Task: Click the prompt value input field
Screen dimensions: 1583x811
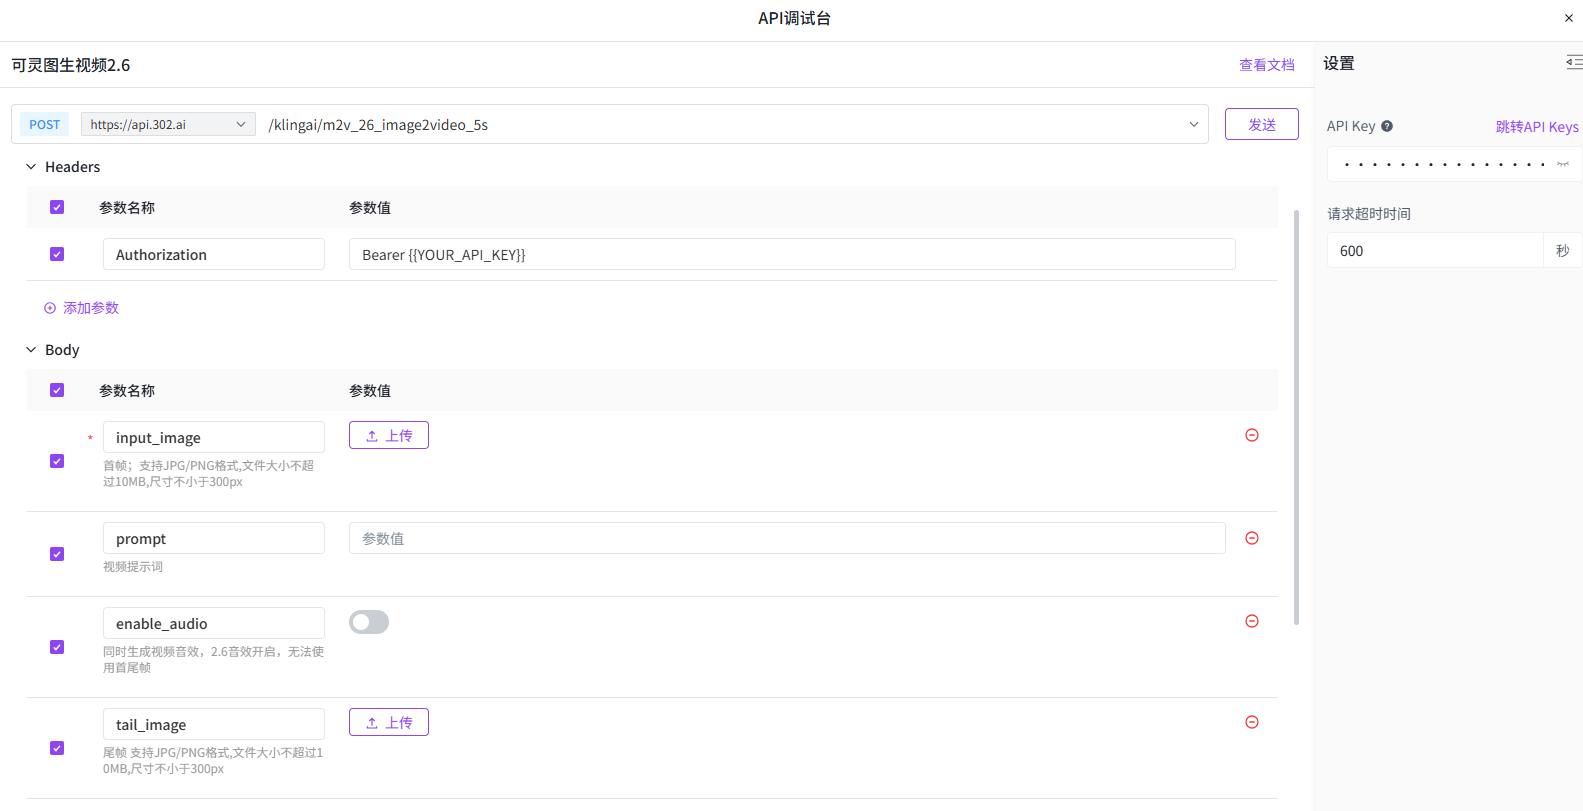Action: [786, 538]
